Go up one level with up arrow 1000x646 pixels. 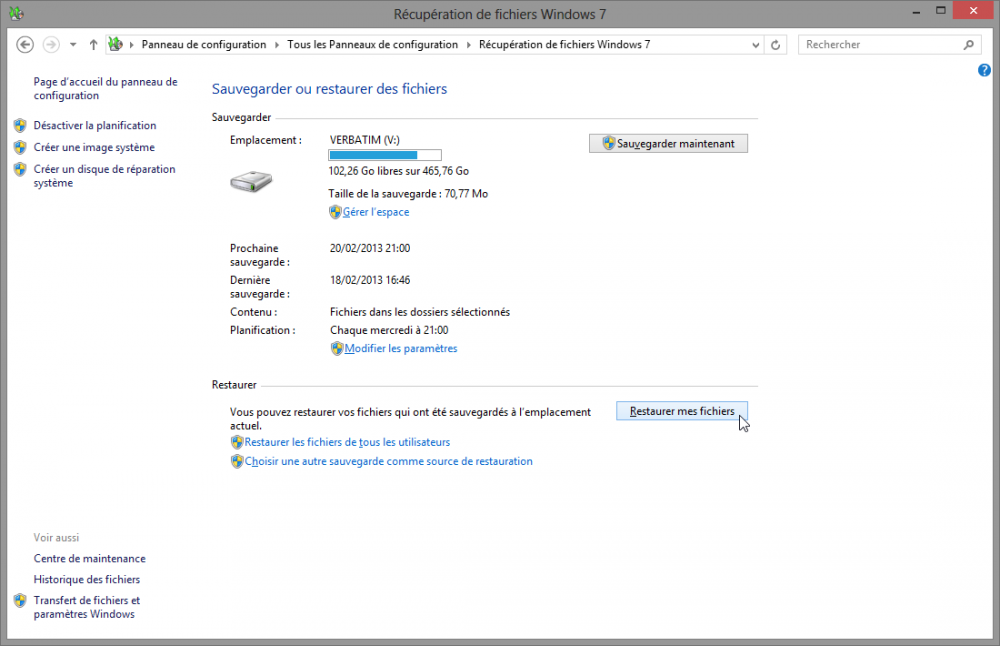tap(93, 45)
